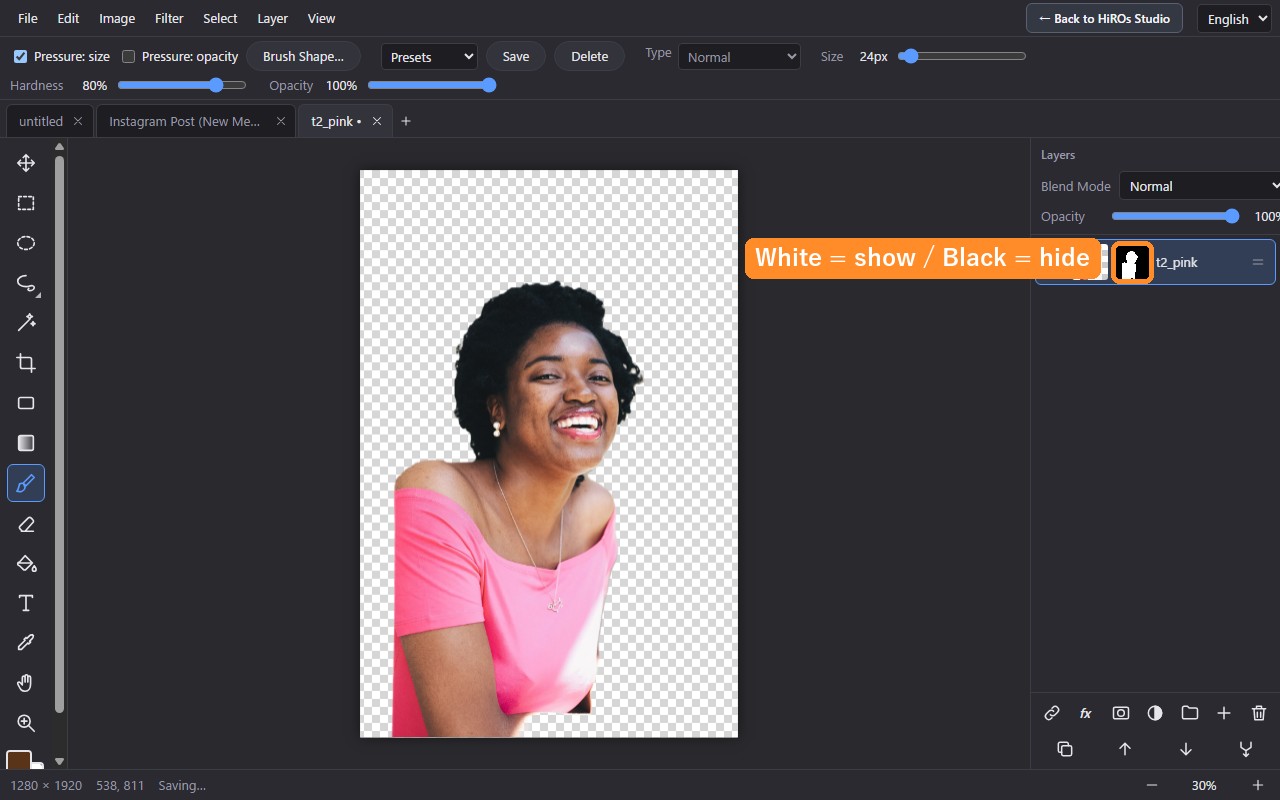Screen dimensions: 1280x800
Task: Click the link layers icon
Action: click(x=1052, y=713)
